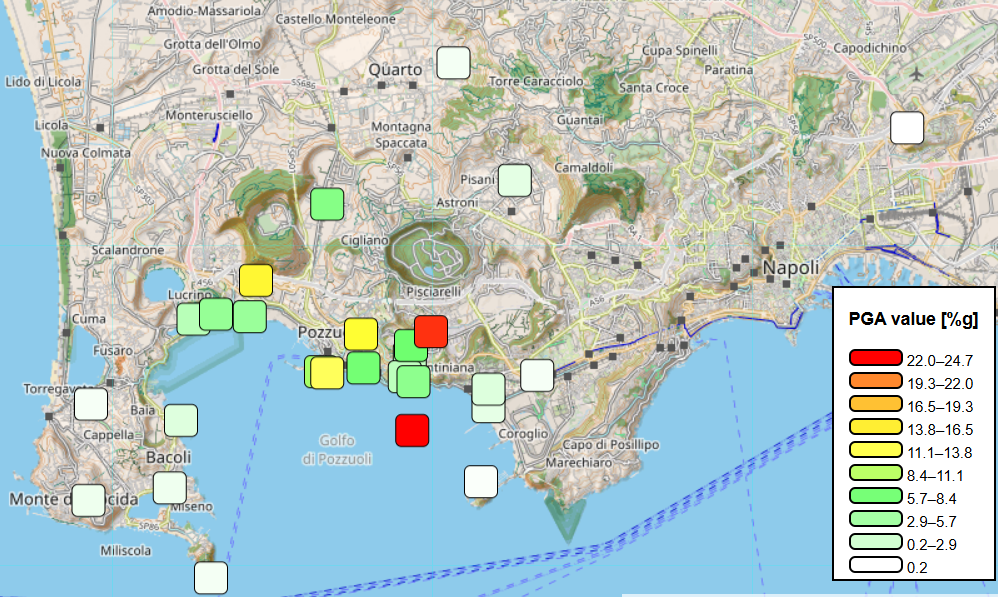Click the pale green marker near Pisani
998x597 pixels.
point(513,182)
